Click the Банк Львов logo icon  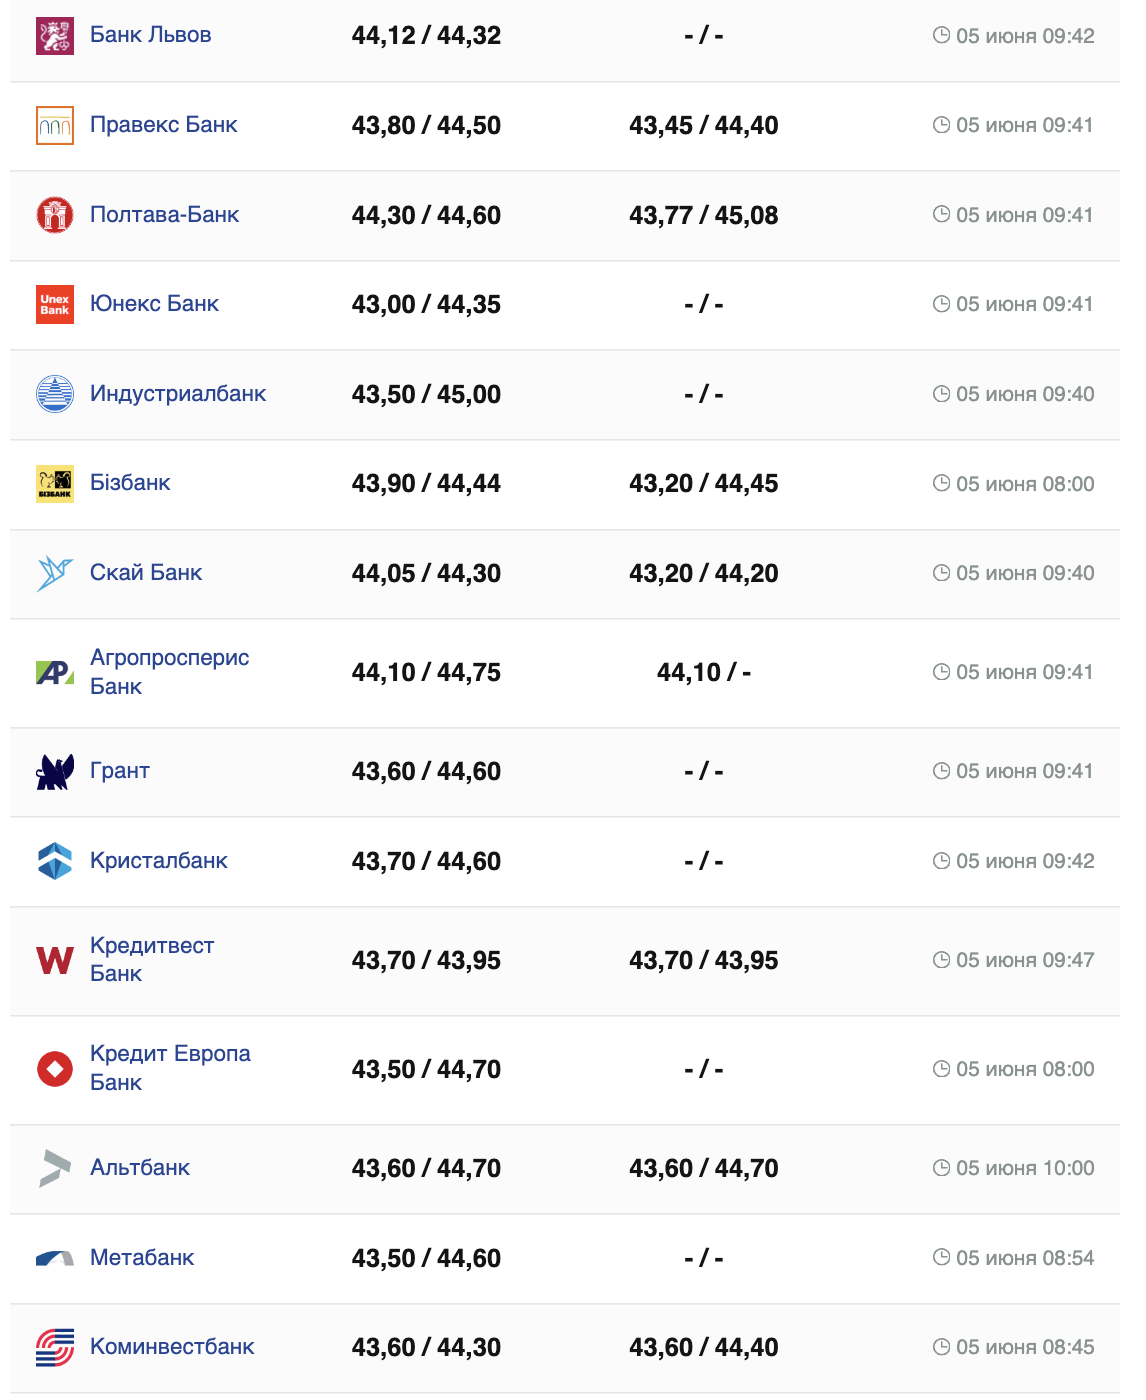[x=55, y=36]
